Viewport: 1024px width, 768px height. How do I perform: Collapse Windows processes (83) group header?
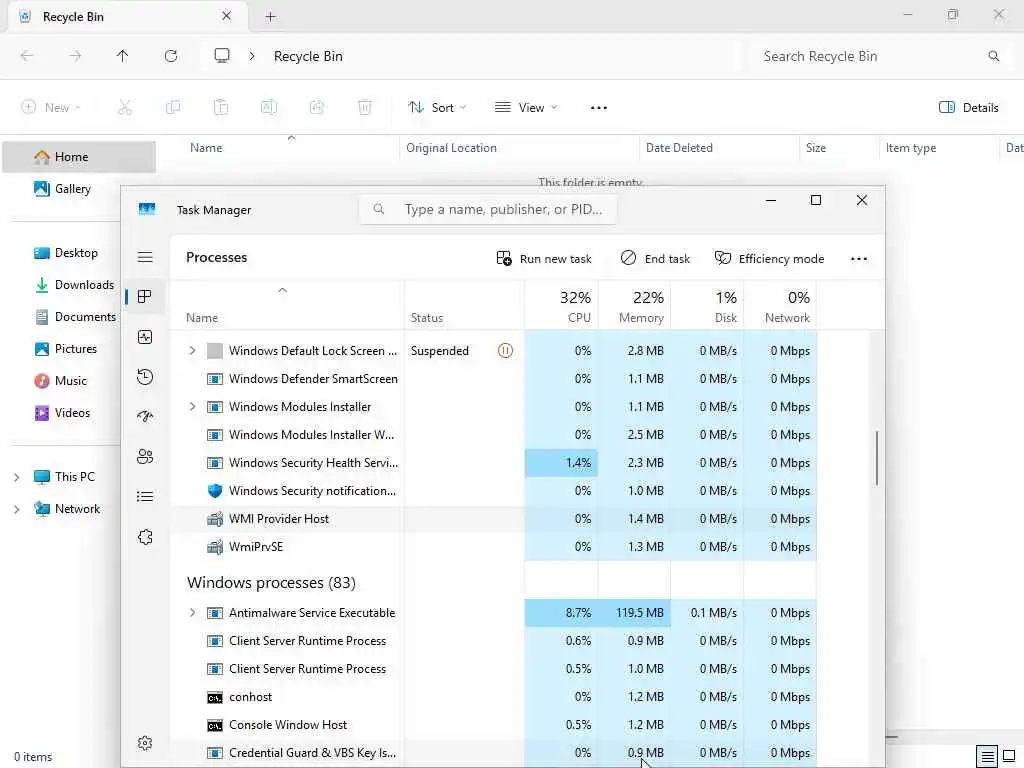271,583
